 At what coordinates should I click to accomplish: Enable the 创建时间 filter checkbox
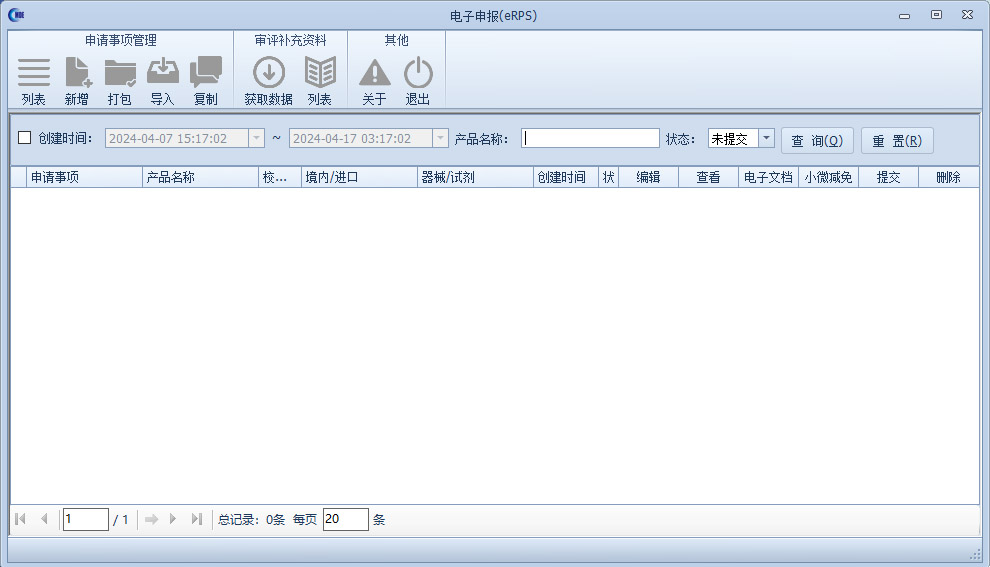pos(25,139)
